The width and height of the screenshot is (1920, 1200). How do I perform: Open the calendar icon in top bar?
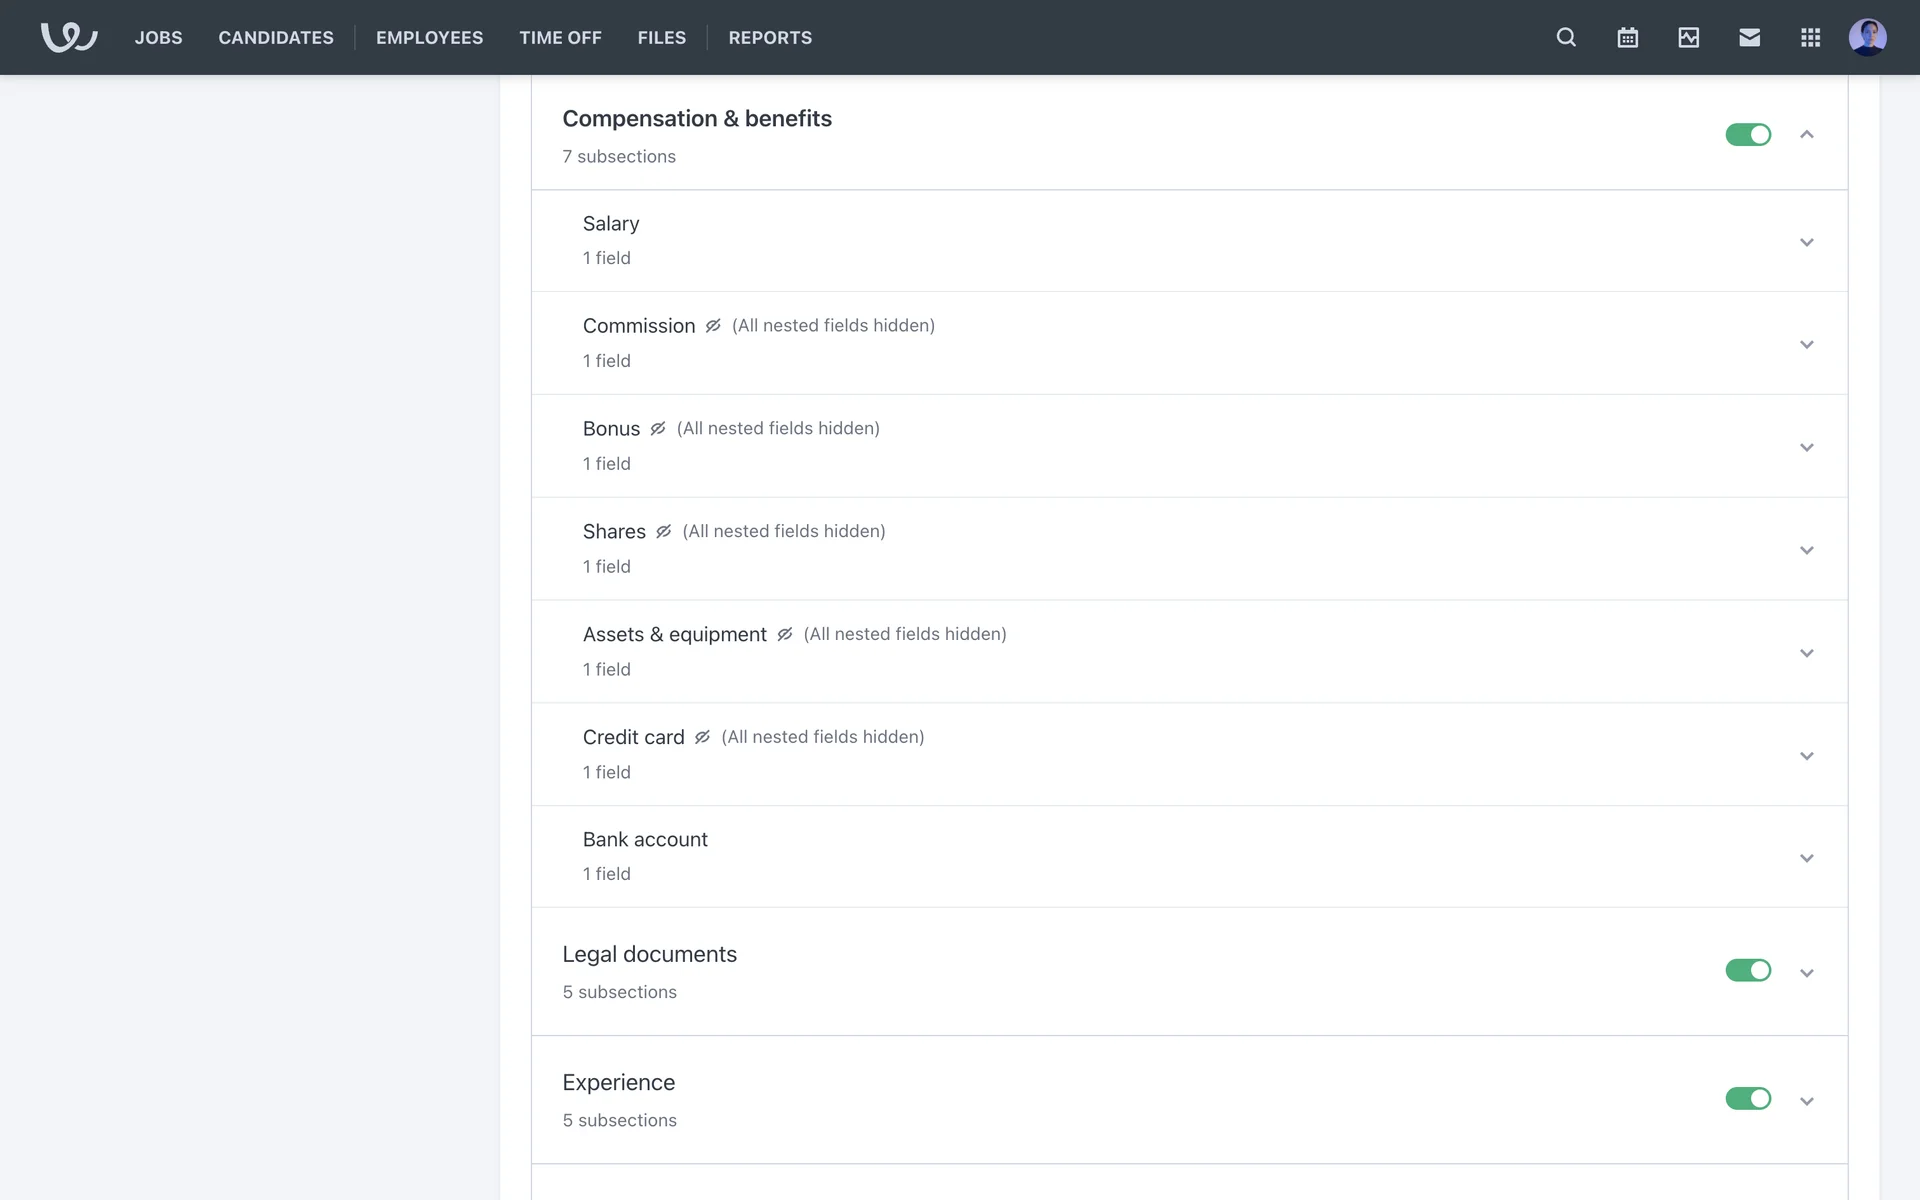point(1627,37)
